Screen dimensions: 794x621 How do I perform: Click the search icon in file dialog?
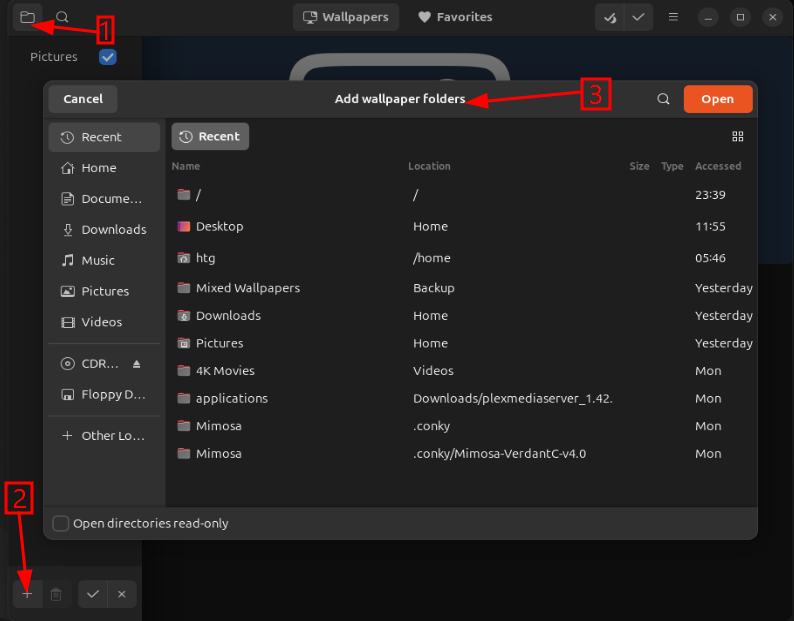(663, 99)
